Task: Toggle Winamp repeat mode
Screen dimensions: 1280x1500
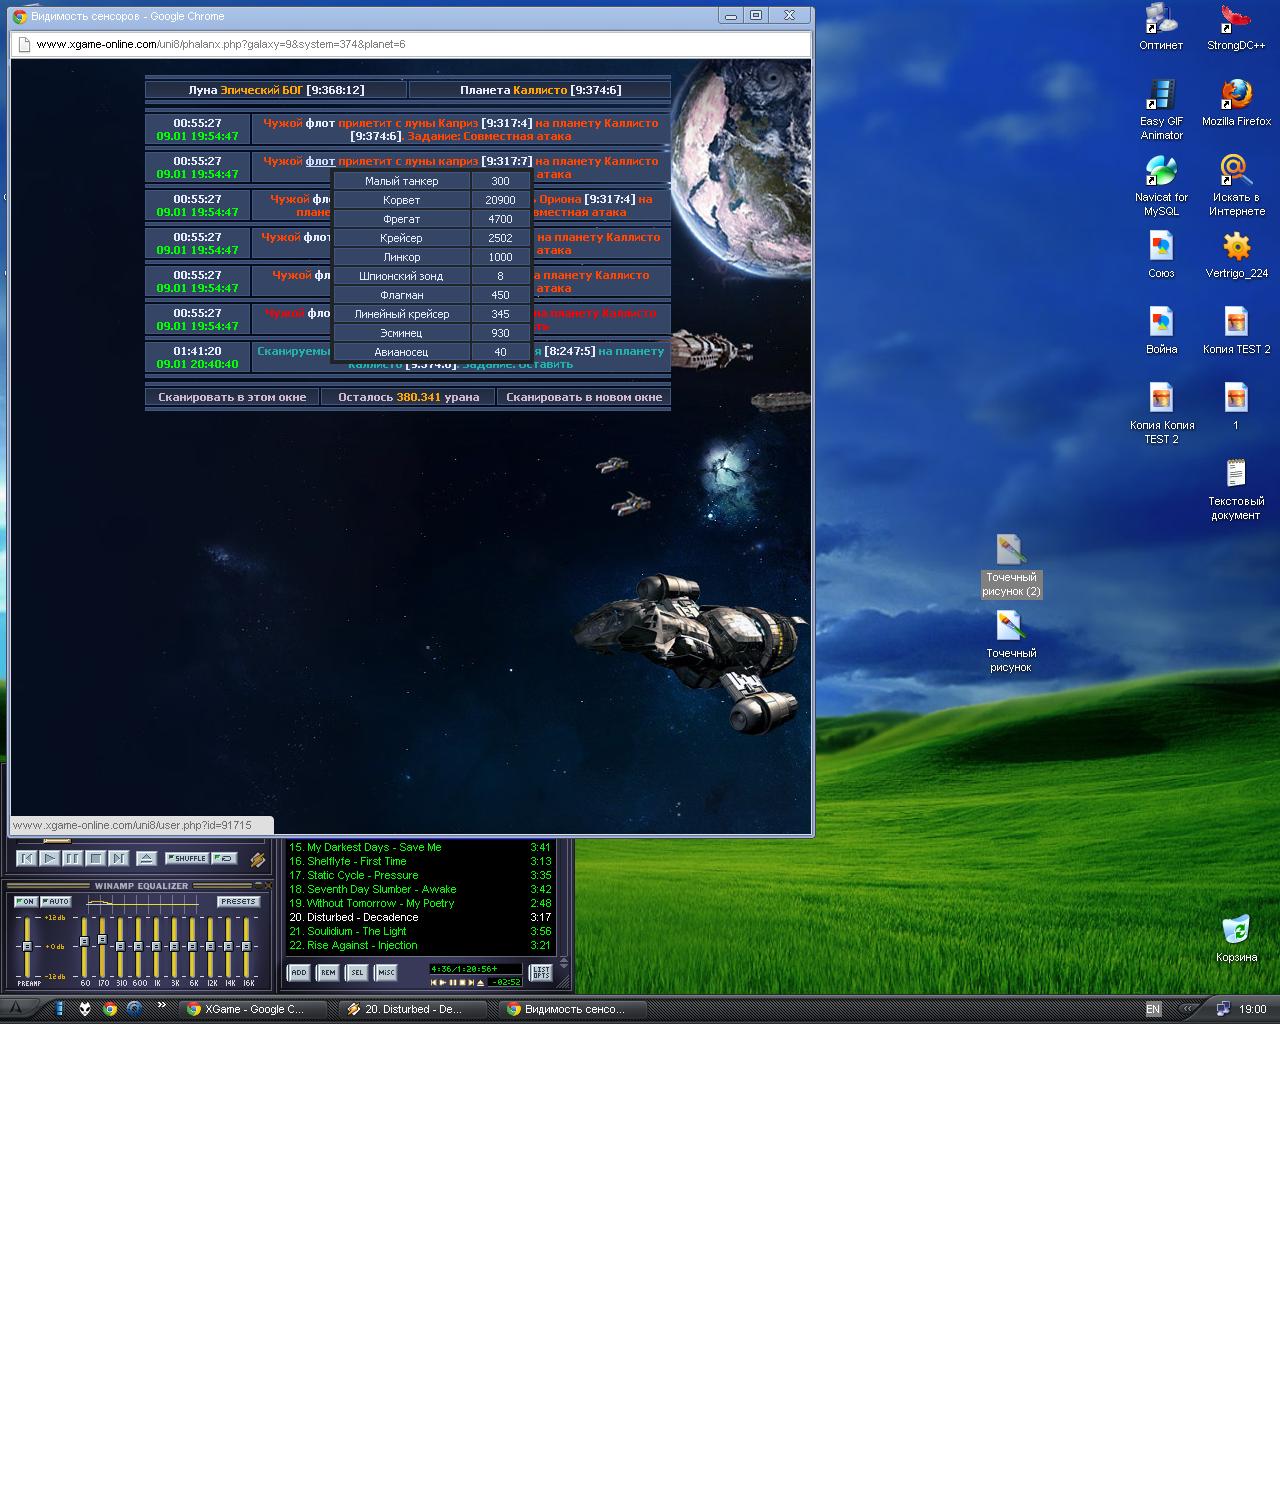Action: coord(224,858)
